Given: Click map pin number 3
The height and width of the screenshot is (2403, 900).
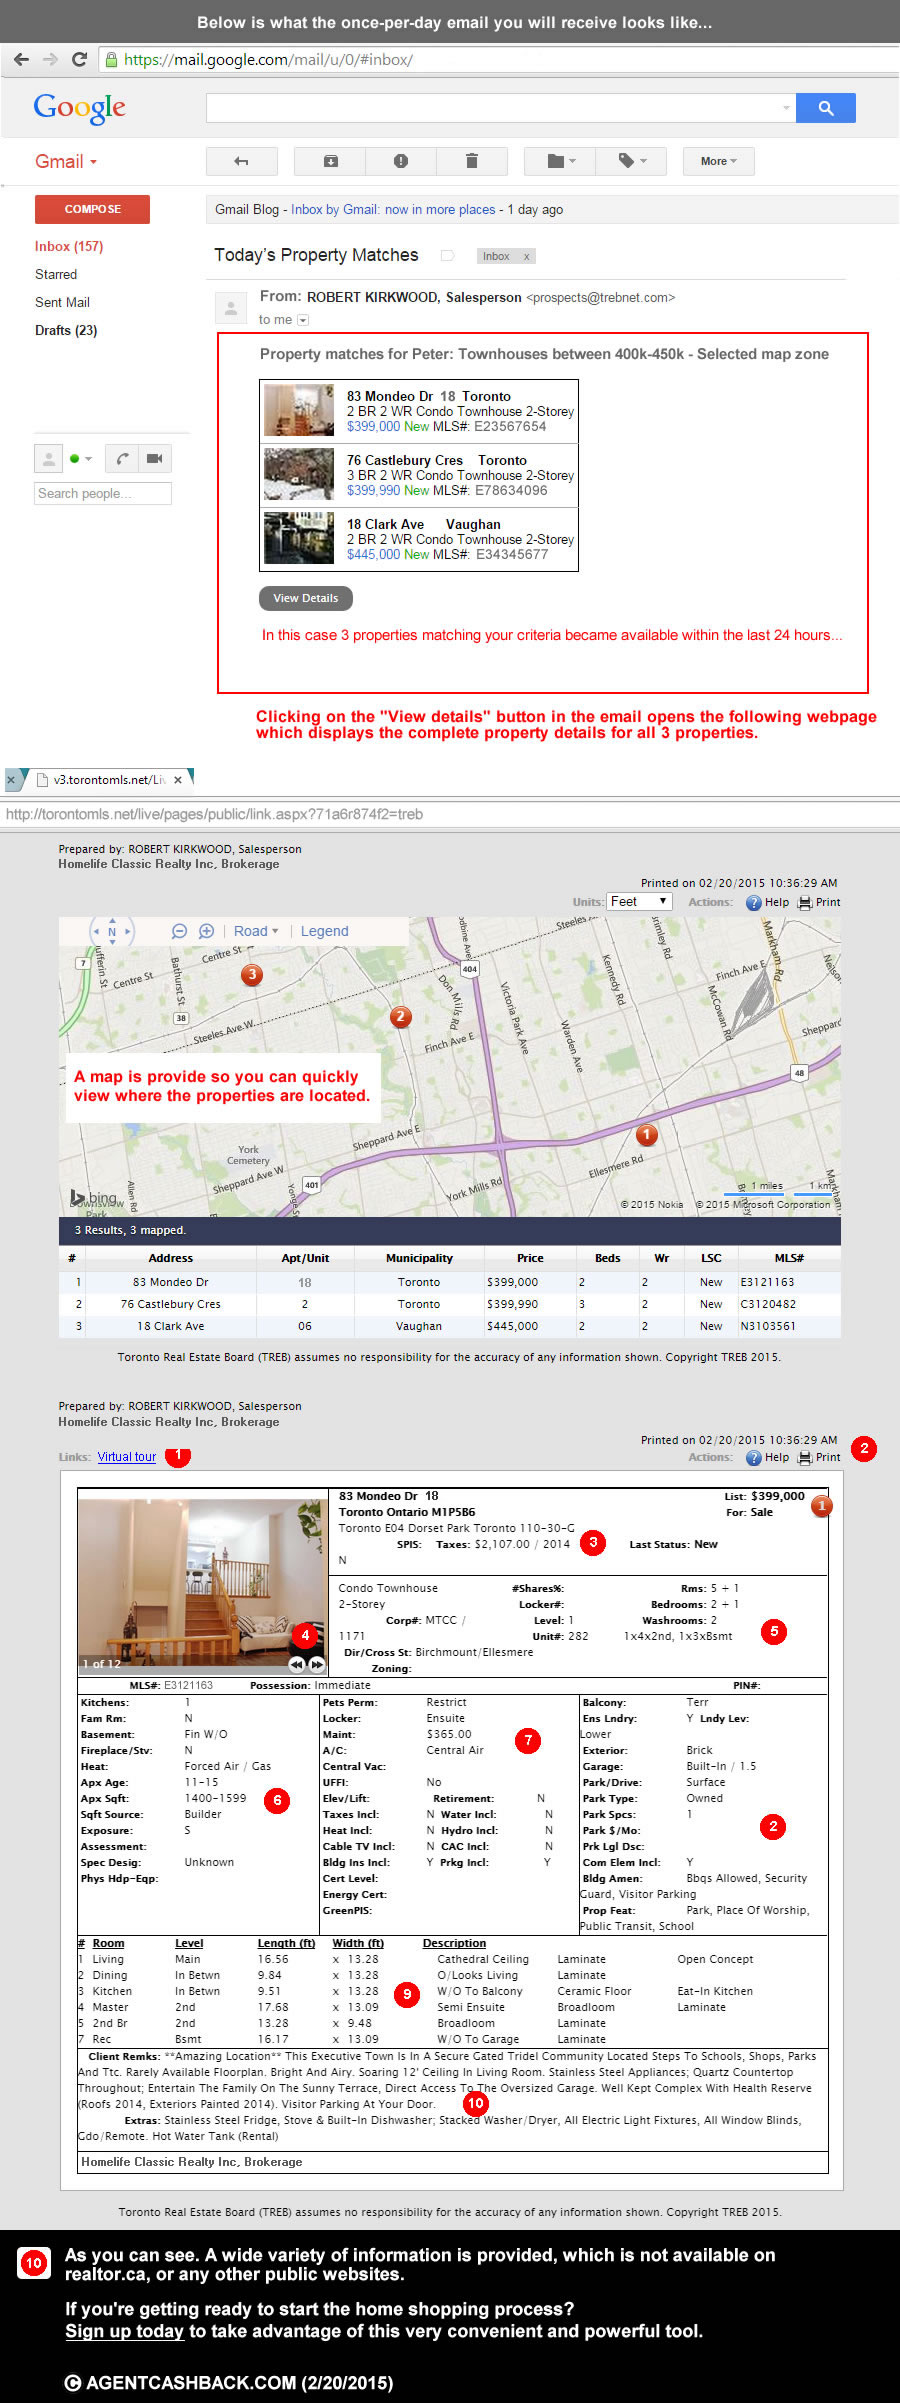Looking at the screenshot, I should 252,974.
